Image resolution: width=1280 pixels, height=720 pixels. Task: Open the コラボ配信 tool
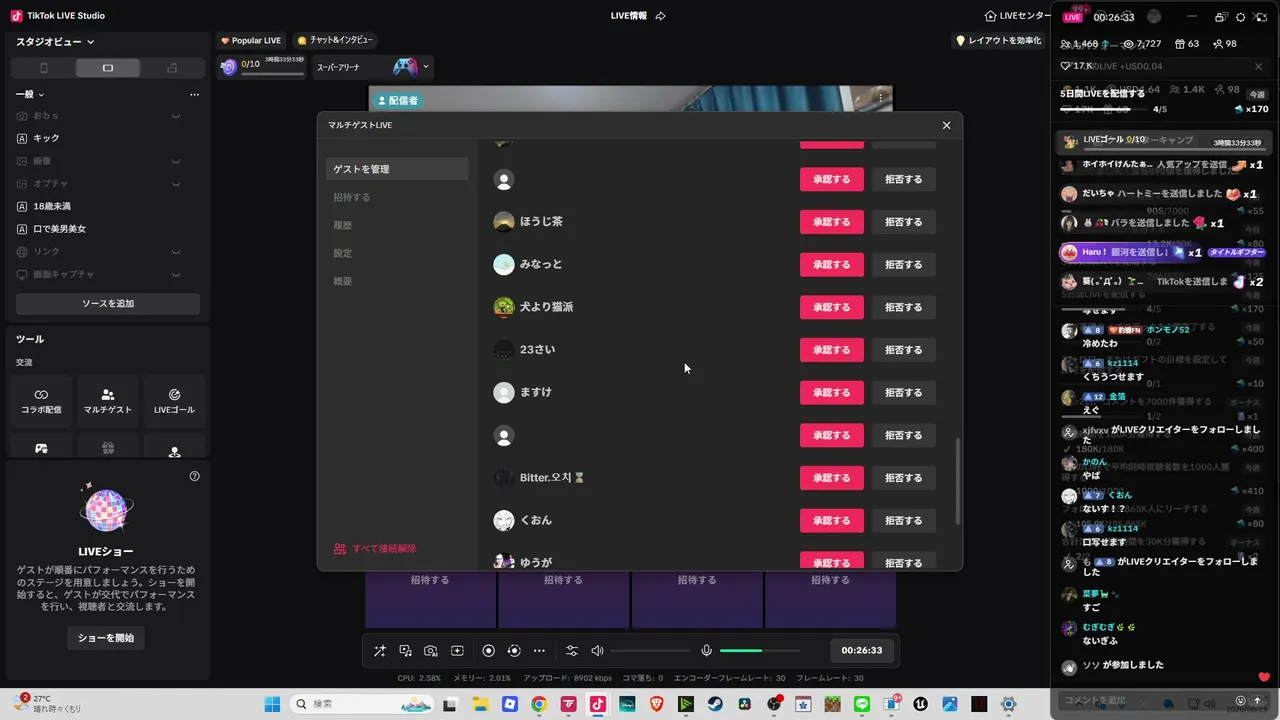(41, 401)
